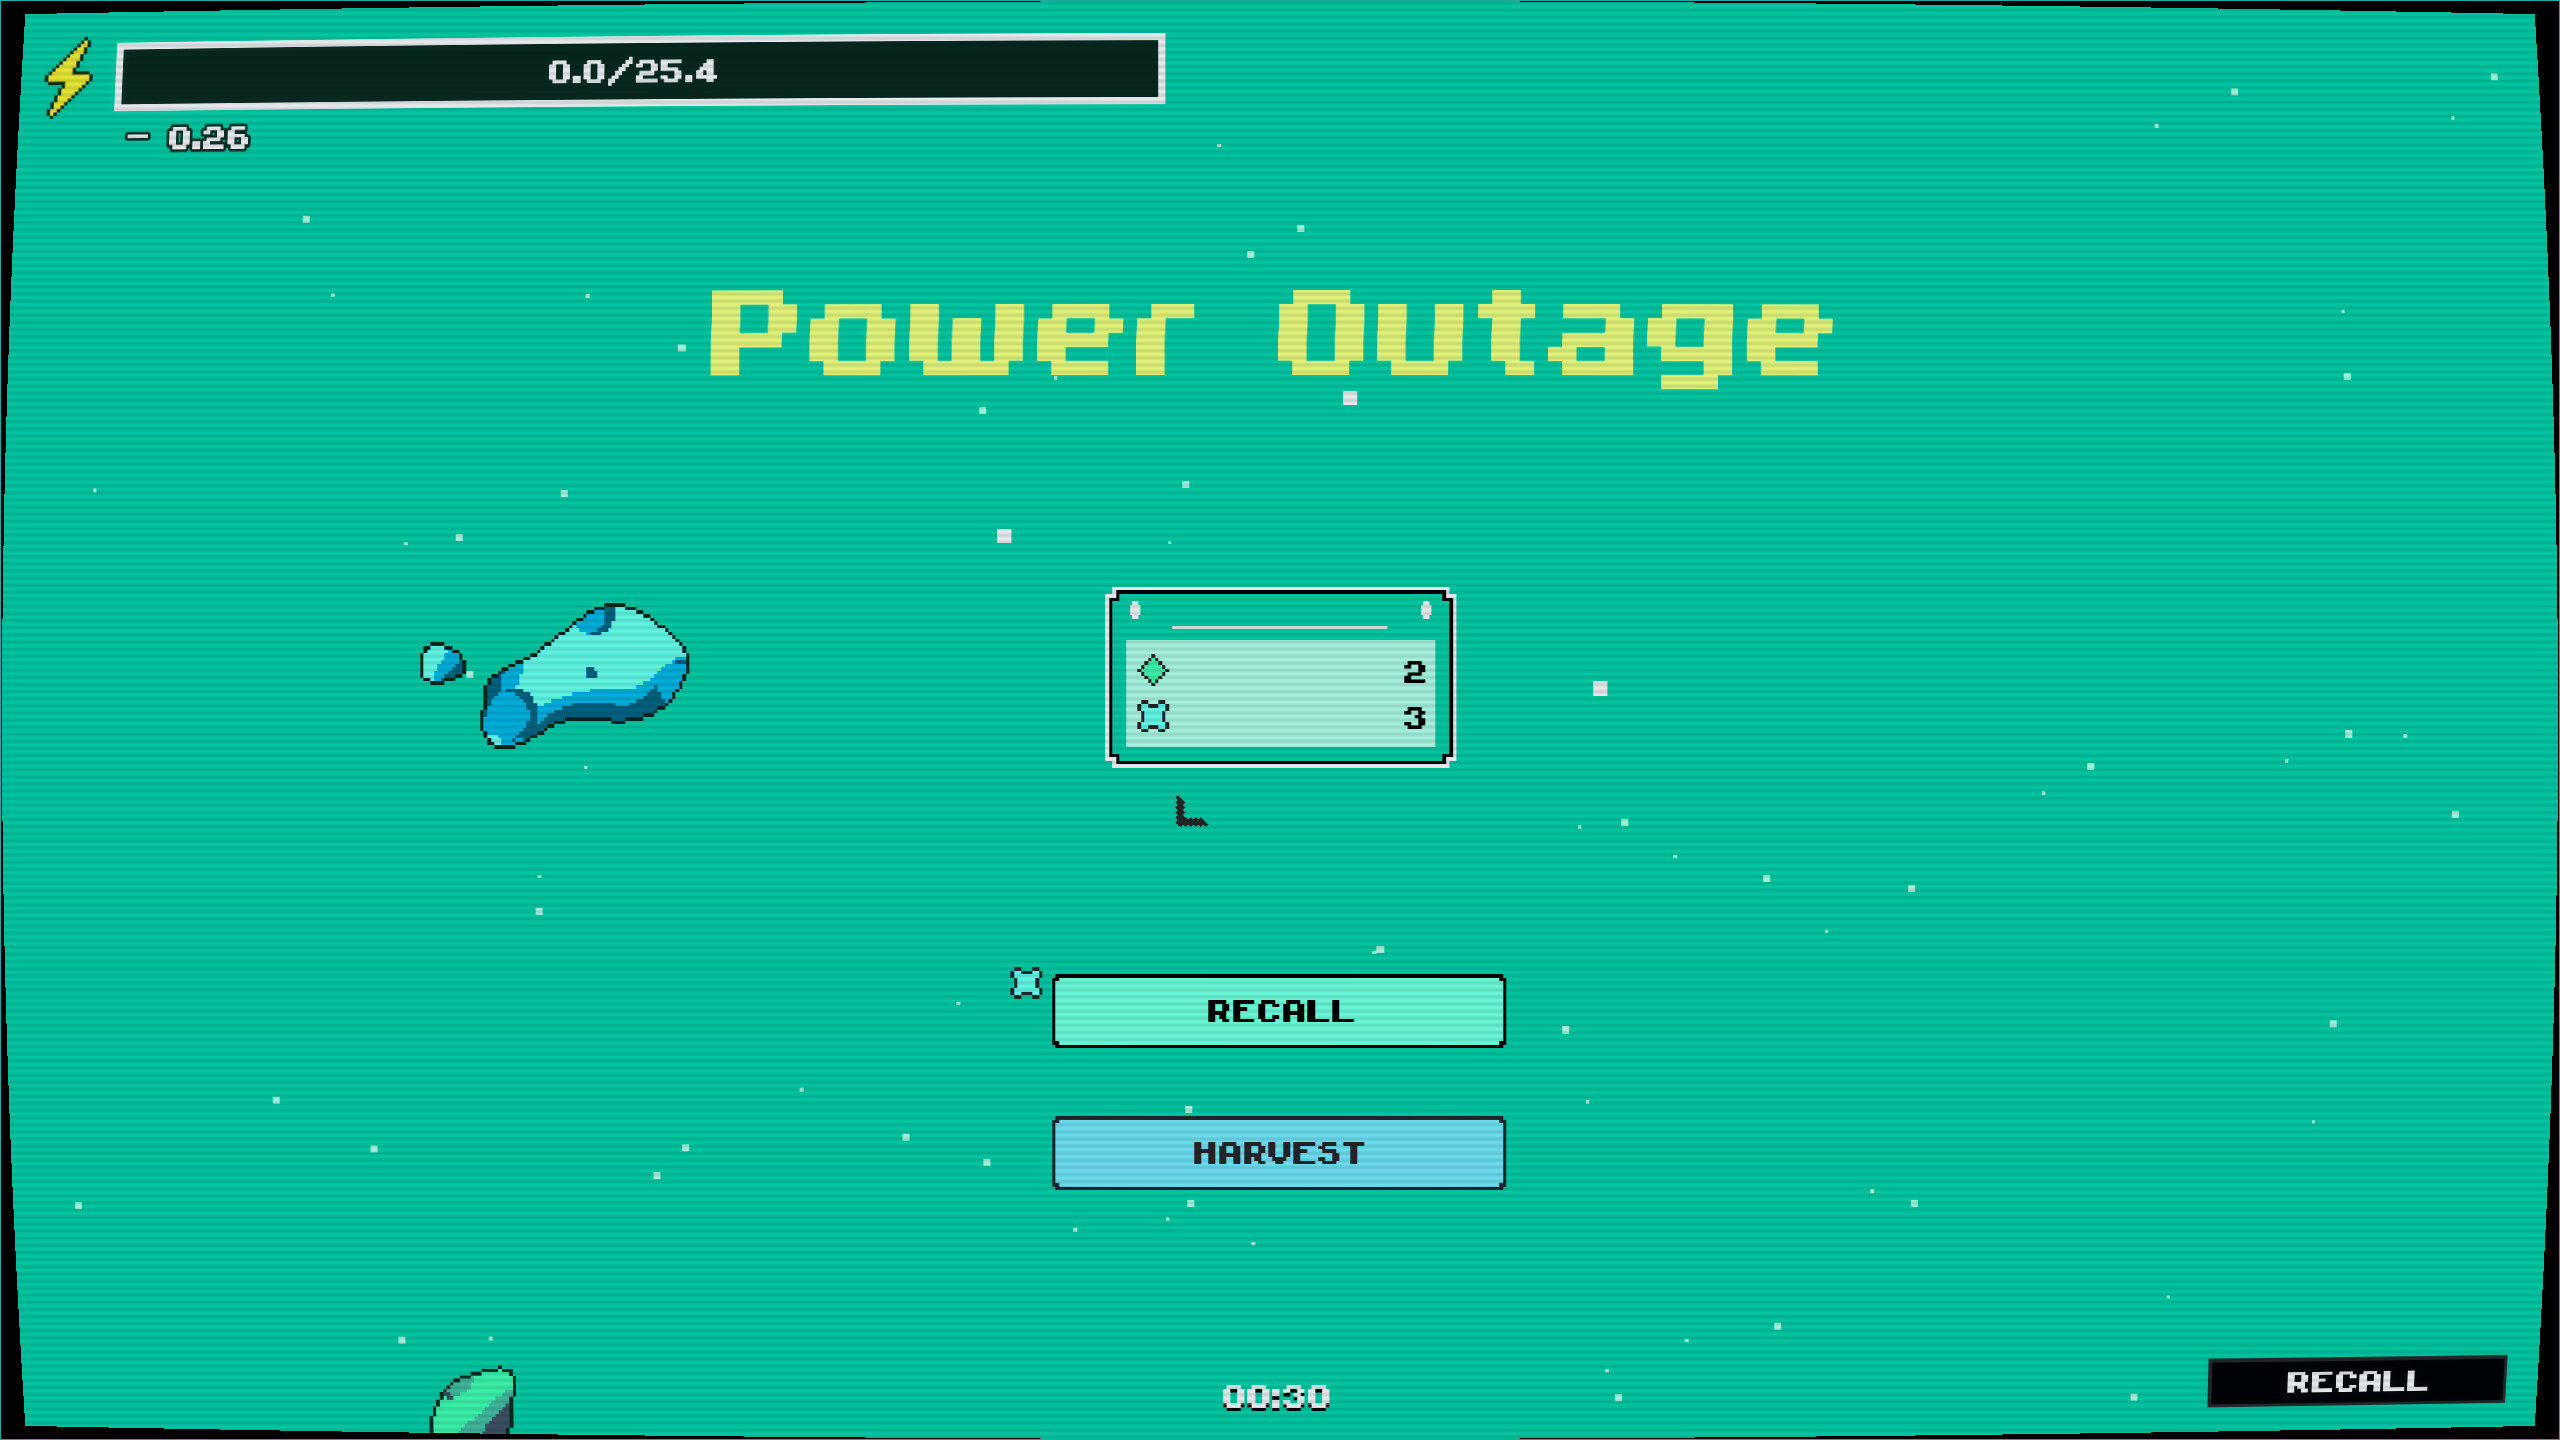Click the quantity value 3 for crystals
The image size is (2560, 1440).
tap(1412, 715)
